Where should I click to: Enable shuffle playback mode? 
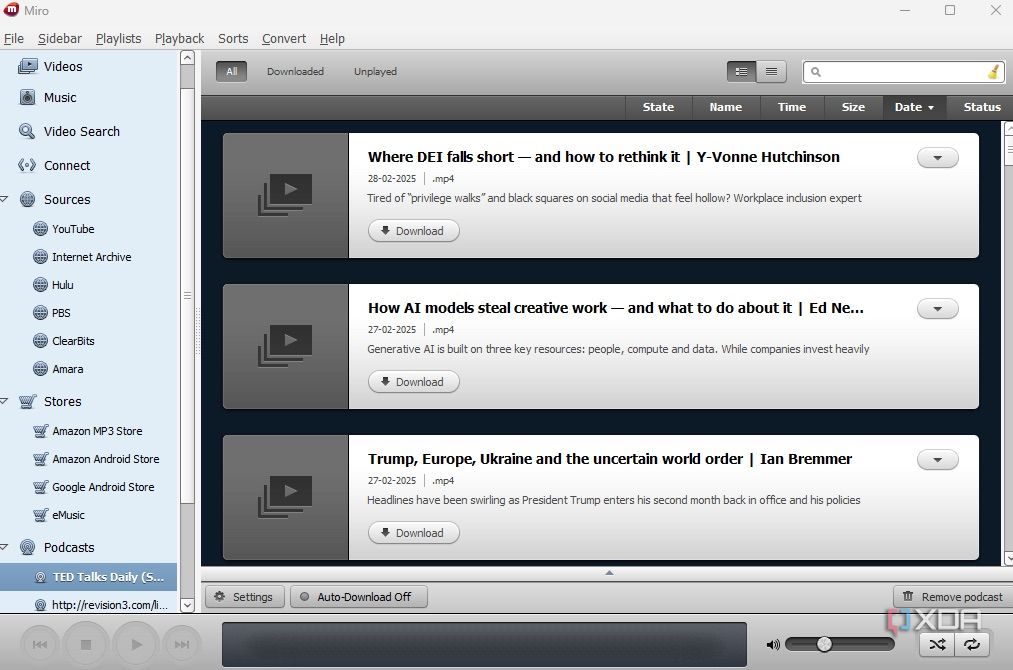click(936, 645)
